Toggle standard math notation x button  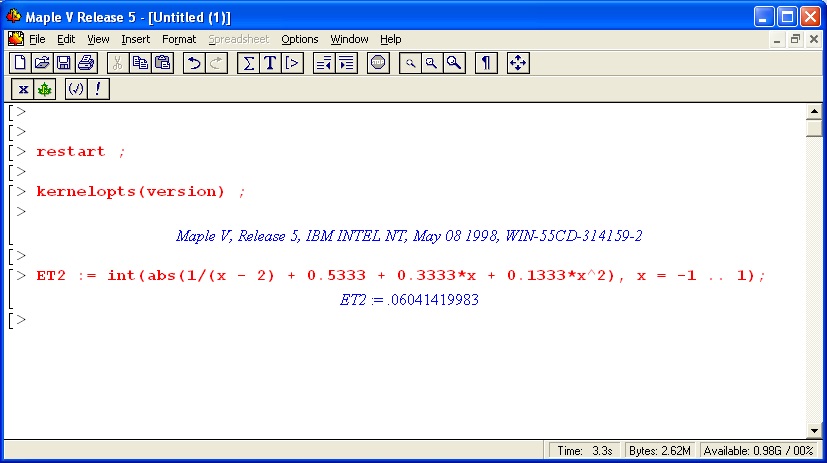point(23,89)
